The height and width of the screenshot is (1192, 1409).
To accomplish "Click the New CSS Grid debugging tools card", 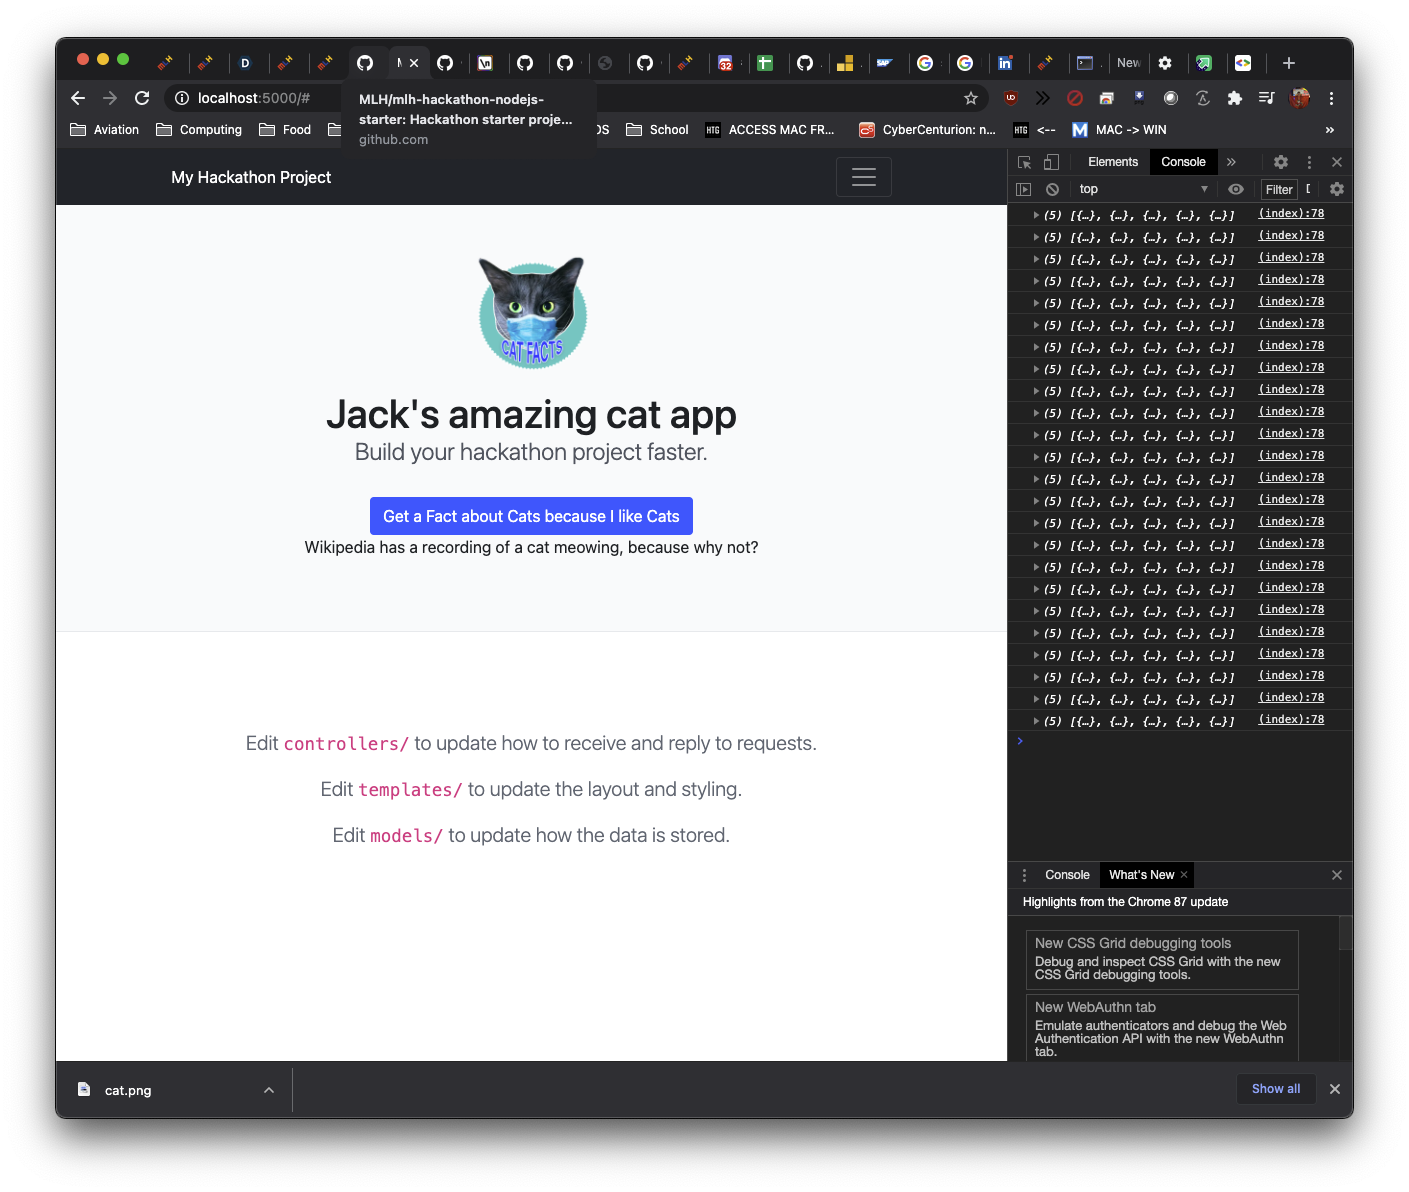I will coord(1162,959).
